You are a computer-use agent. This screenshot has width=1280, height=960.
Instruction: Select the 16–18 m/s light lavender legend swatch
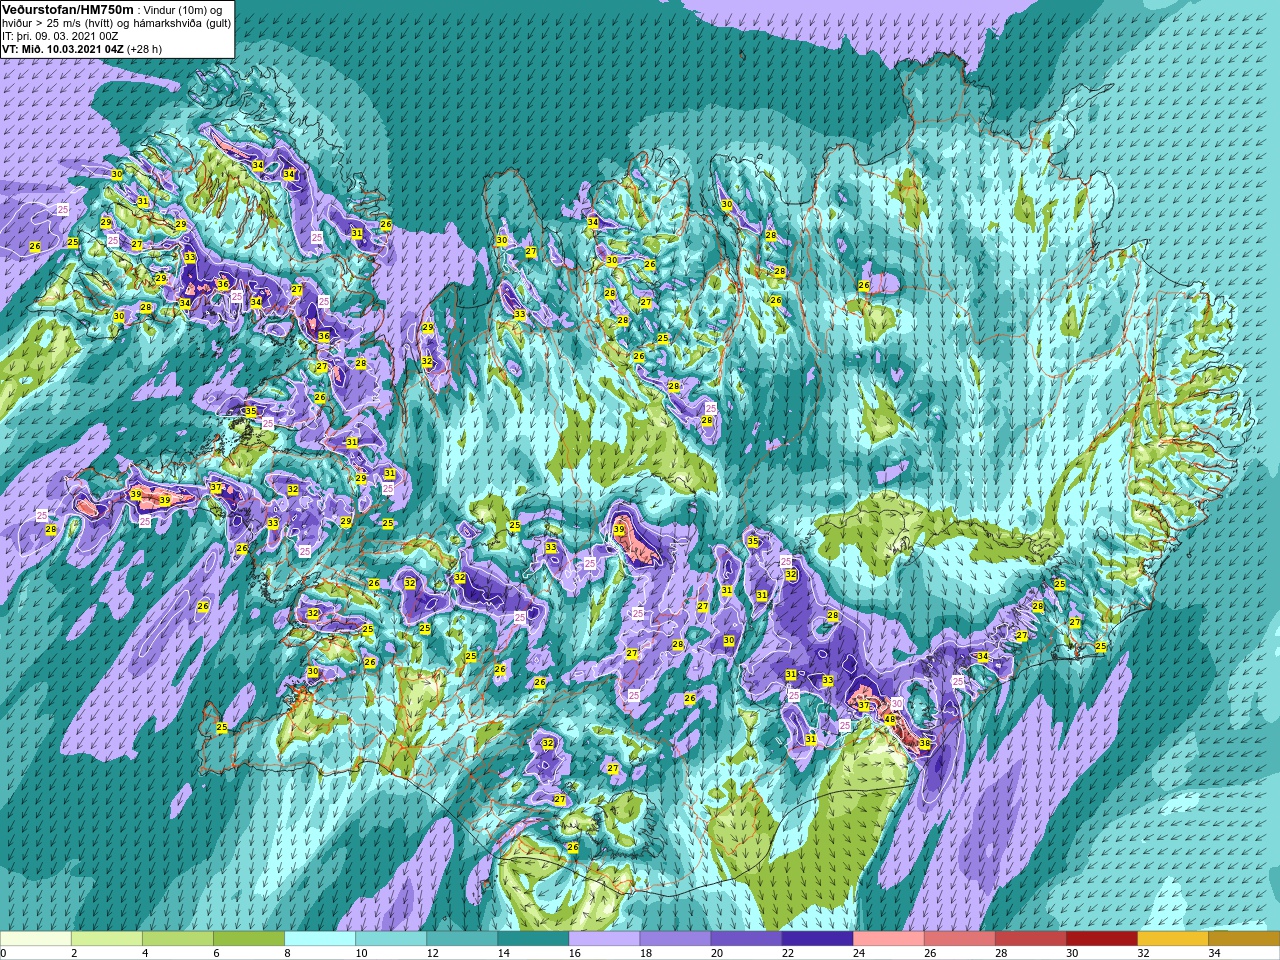tap(604, 939)
